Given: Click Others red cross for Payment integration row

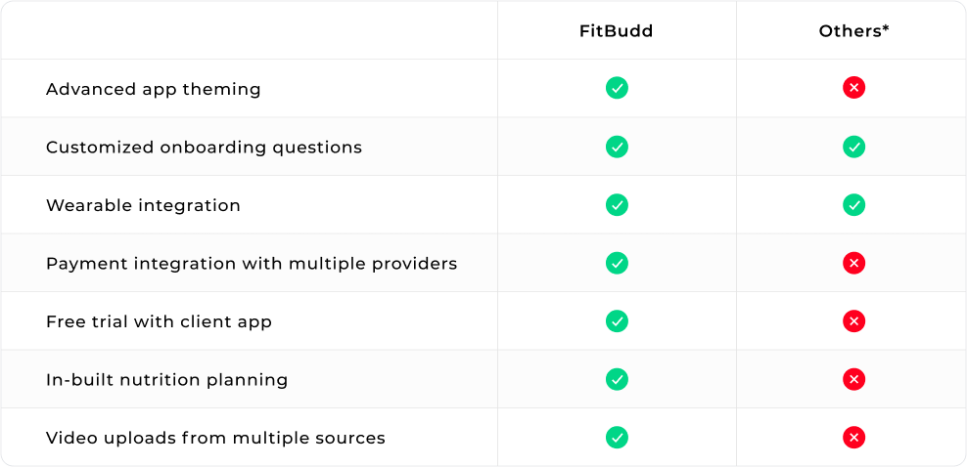Looking at the screenshot, I should coord(853,263).
